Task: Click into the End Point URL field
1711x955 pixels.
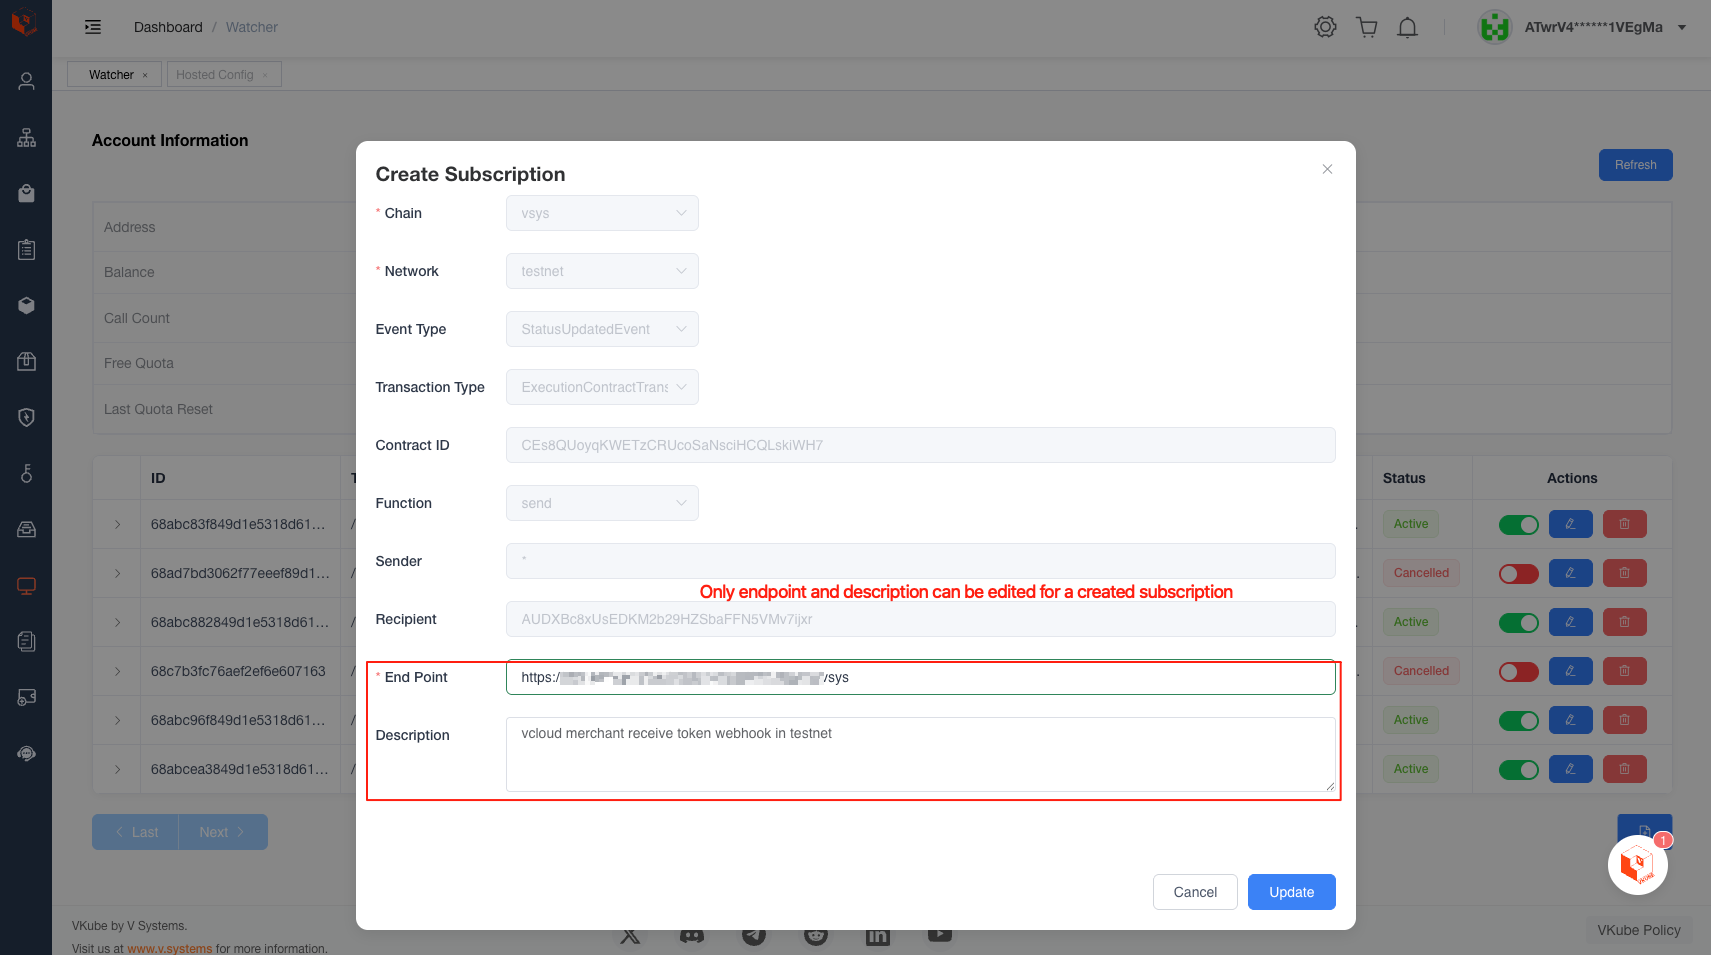Action: coord(920,678)
